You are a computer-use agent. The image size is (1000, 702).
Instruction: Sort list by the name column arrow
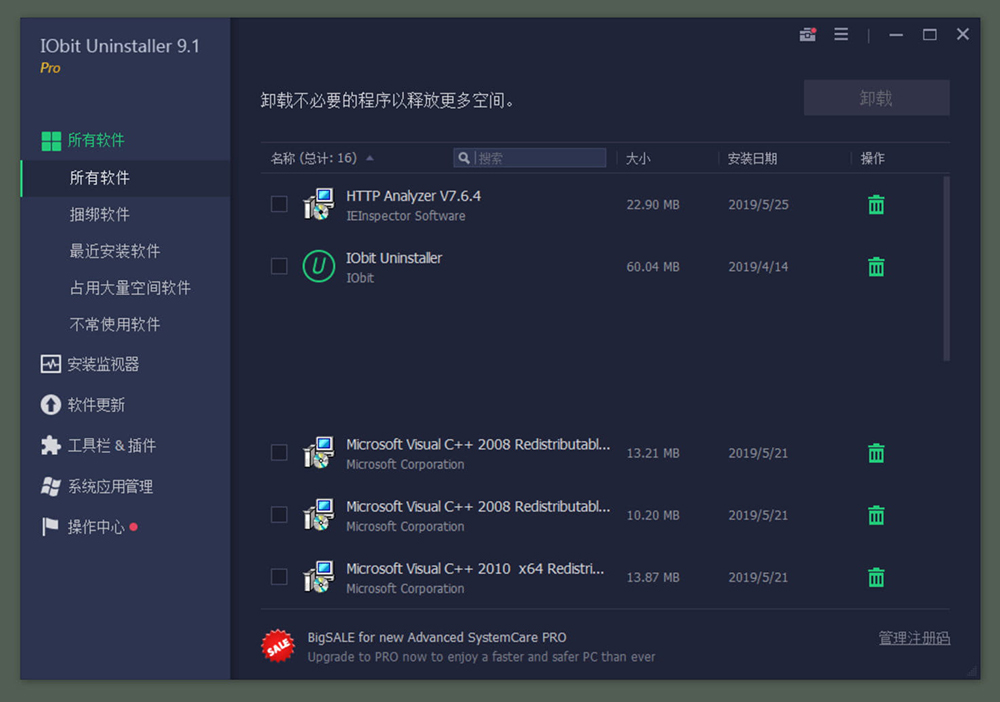tap(370, 158)
